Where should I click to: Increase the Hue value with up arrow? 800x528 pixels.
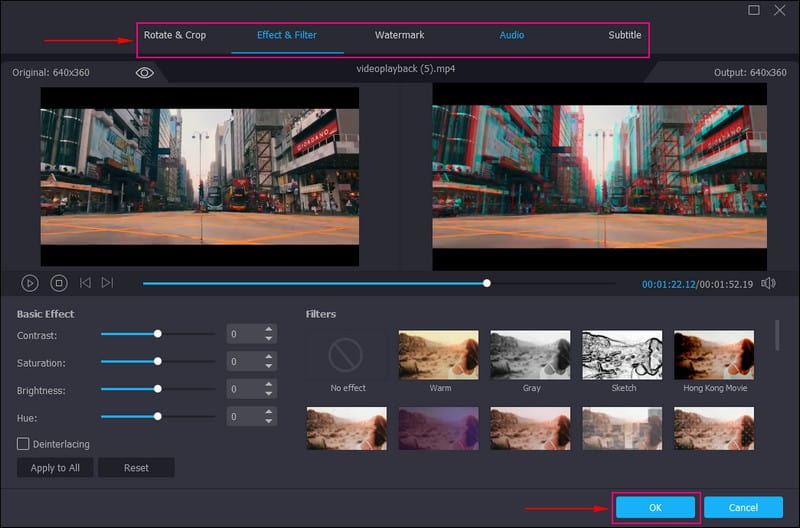click(x=269, y=411)
